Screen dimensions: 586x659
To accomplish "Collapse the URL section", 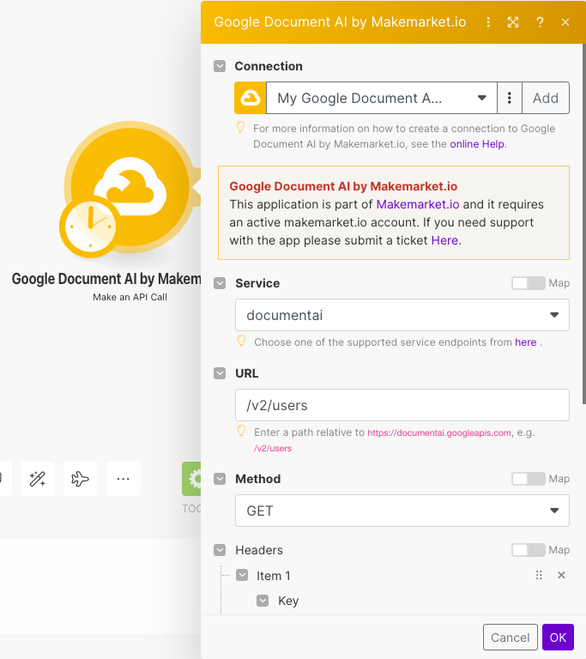I will coord(220,373).
